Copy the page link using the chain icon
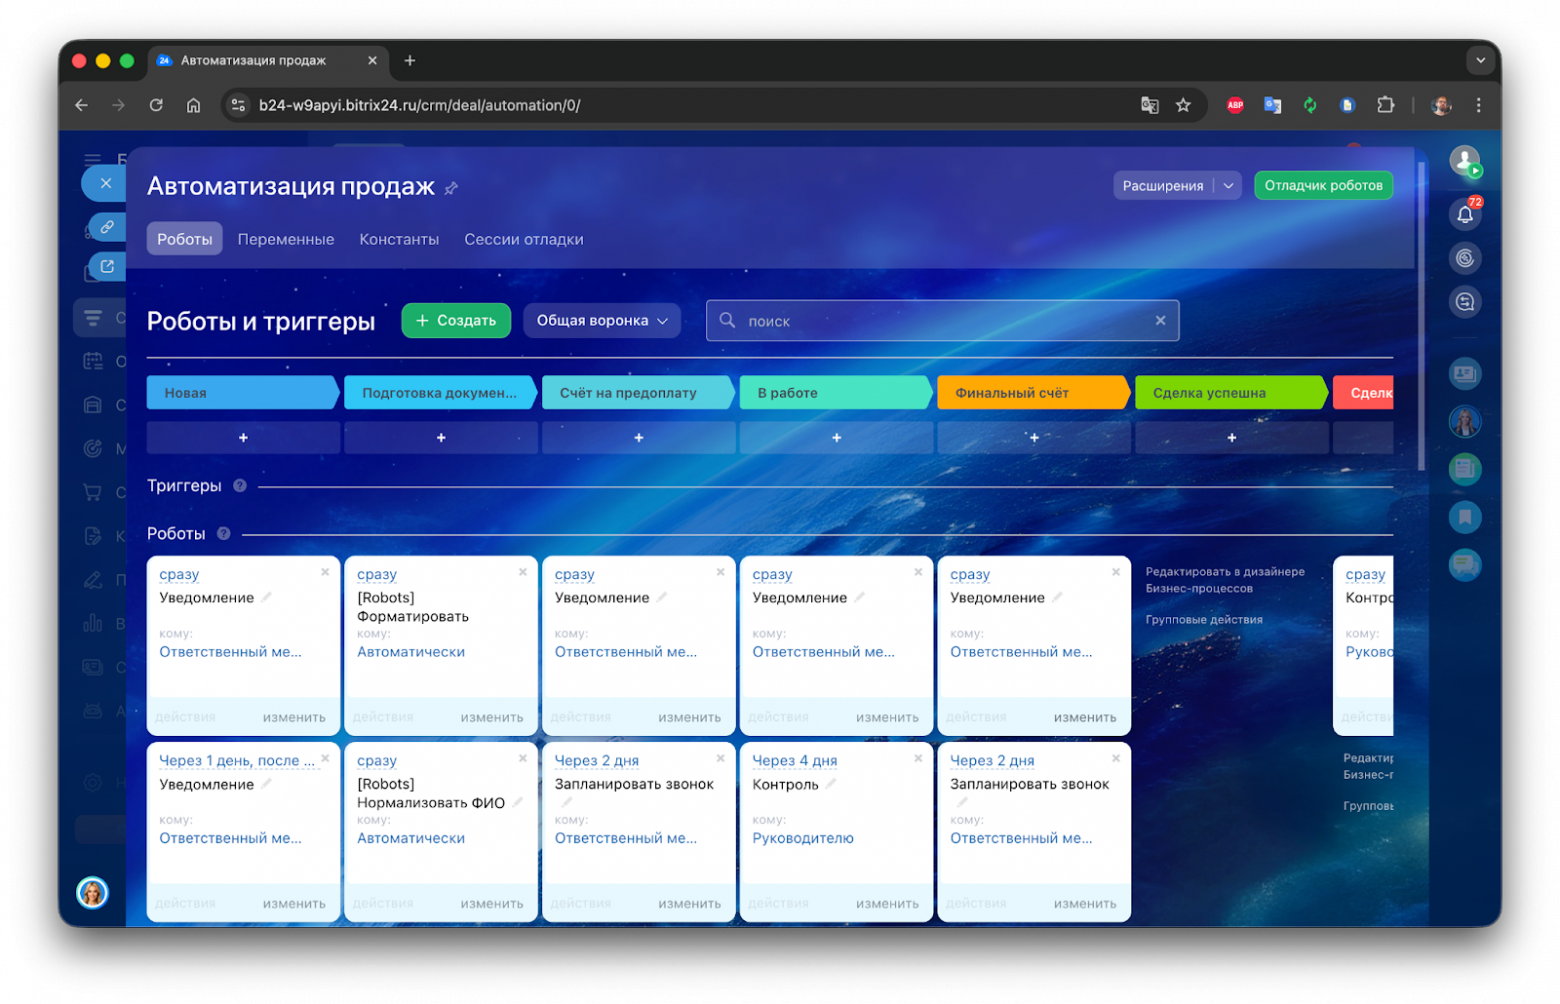1560x1004 pixels. tap(106, 227)
